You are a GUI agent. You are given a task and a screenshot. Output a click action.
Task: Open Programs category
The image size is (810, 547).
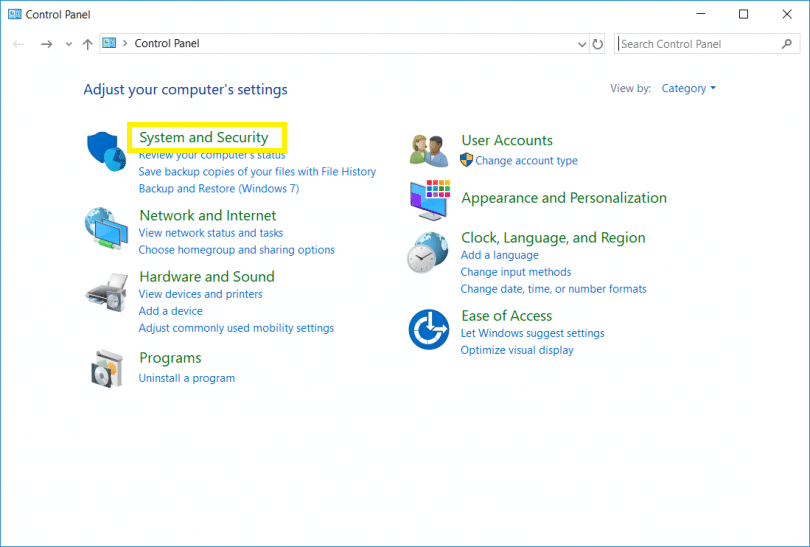click(170, 358)
